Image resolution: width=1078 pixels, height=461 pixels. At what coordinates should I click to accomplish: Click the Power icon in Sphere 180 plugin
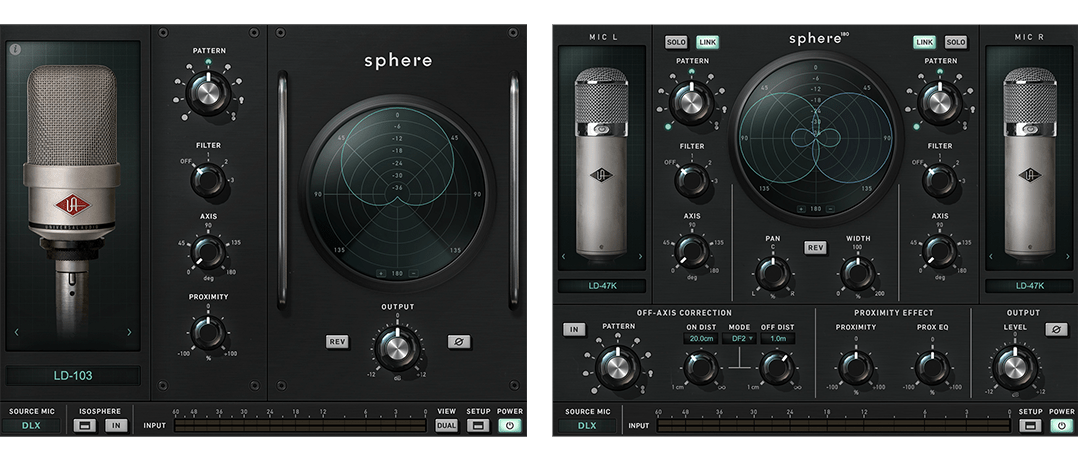click(x=1061, y=425)
